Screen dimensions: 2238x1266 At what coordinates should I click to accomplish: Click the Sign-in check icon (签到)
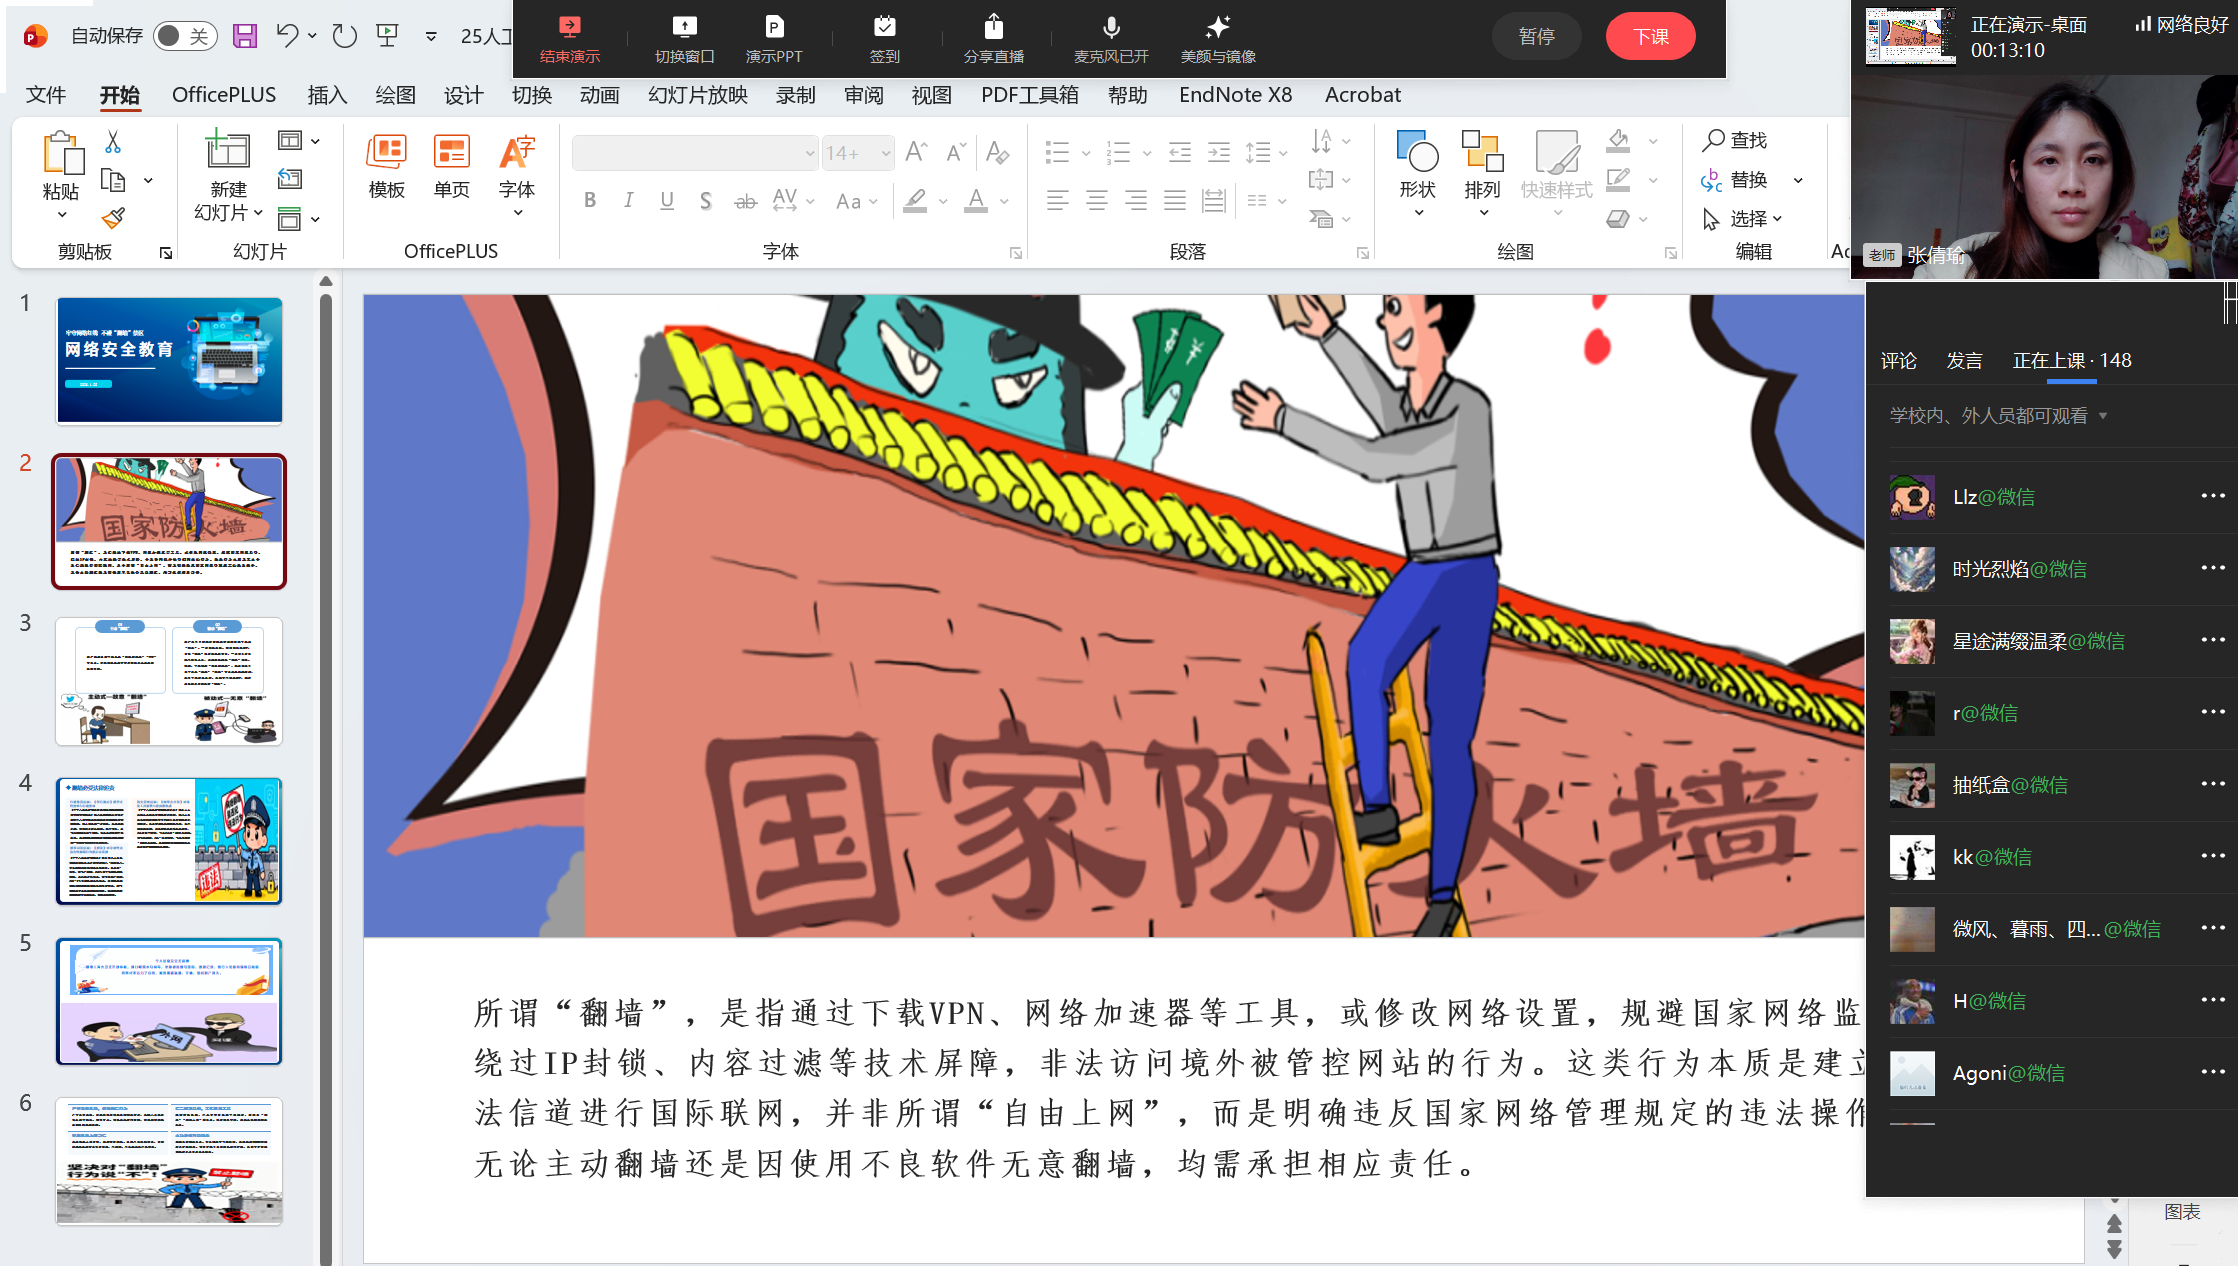click(884, 28)
